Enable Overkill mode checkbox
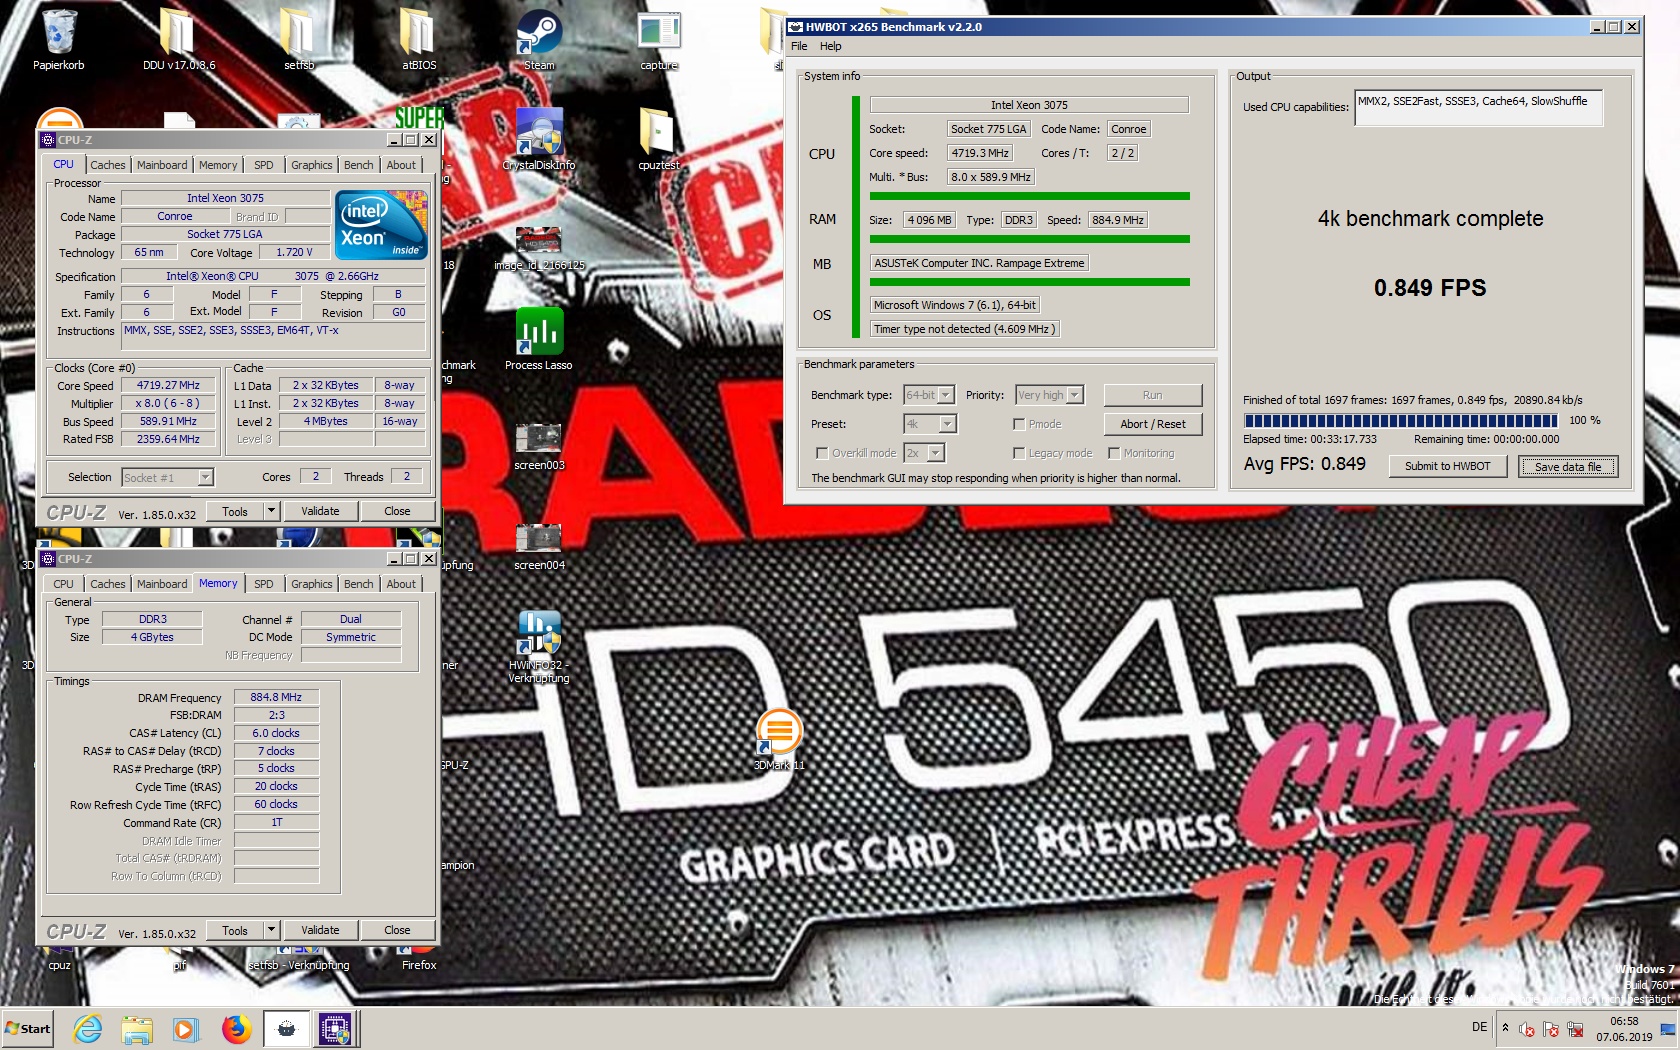1680x1050 pixels. (822, 453)
